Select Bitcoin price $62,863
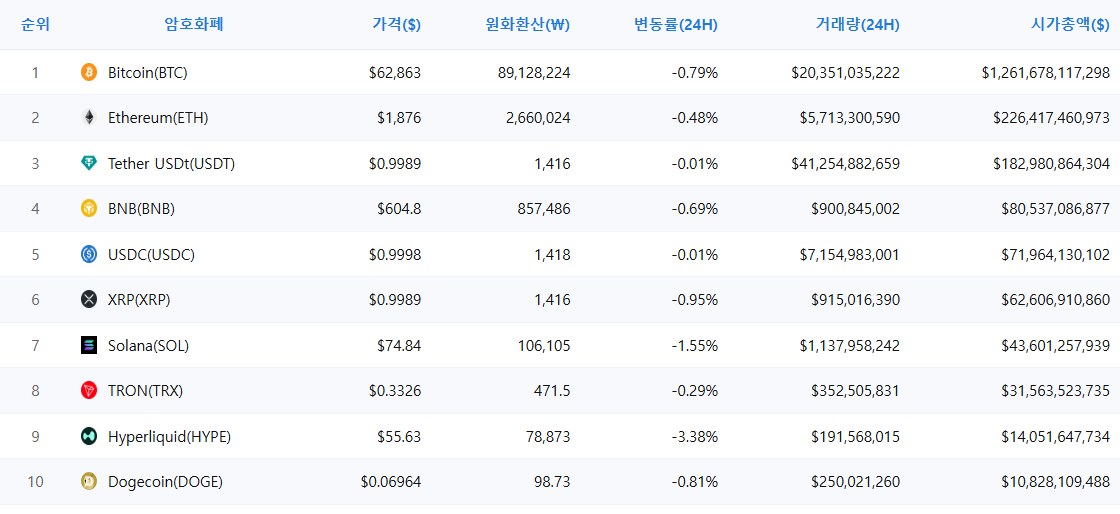 click(395, 72)
